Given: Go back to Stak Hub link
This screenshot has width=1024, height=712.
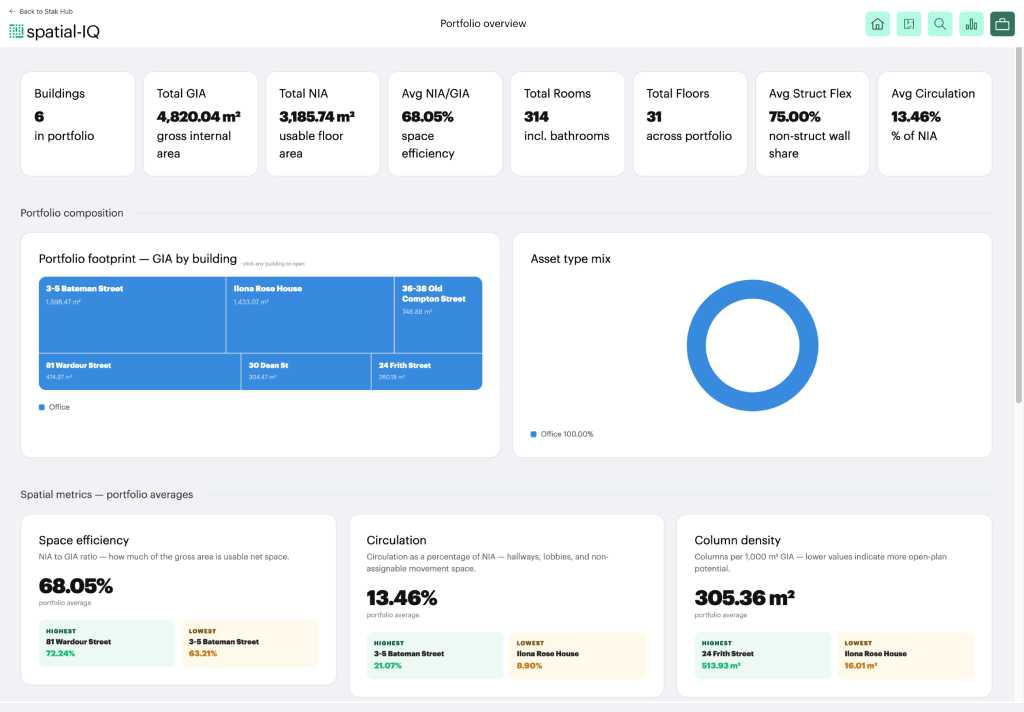Looking at the screenshot, I should coord(41,11).
